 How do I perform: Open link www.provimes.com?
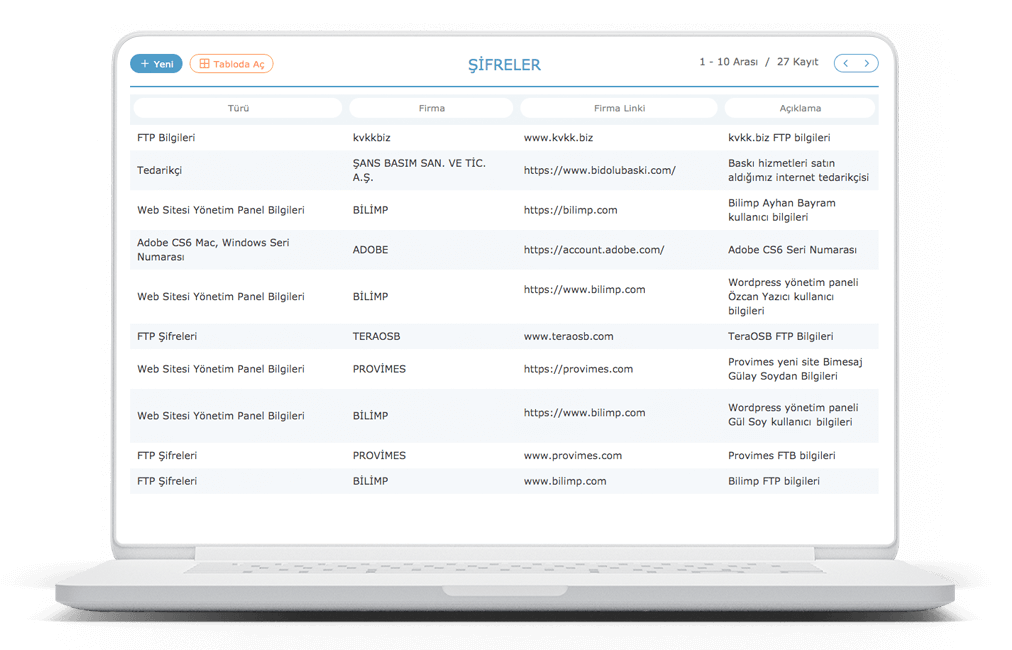click(573, 456)
